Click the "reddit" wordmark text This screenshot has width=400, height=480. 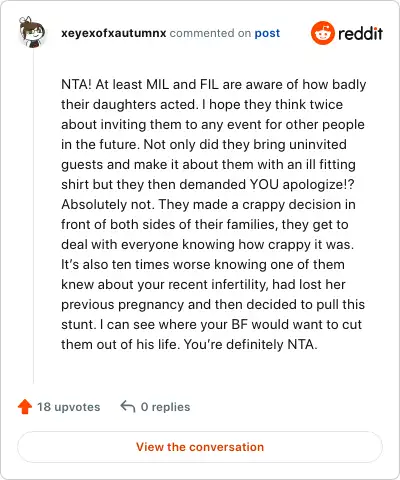pyautogui.click(x=360, y=33)
